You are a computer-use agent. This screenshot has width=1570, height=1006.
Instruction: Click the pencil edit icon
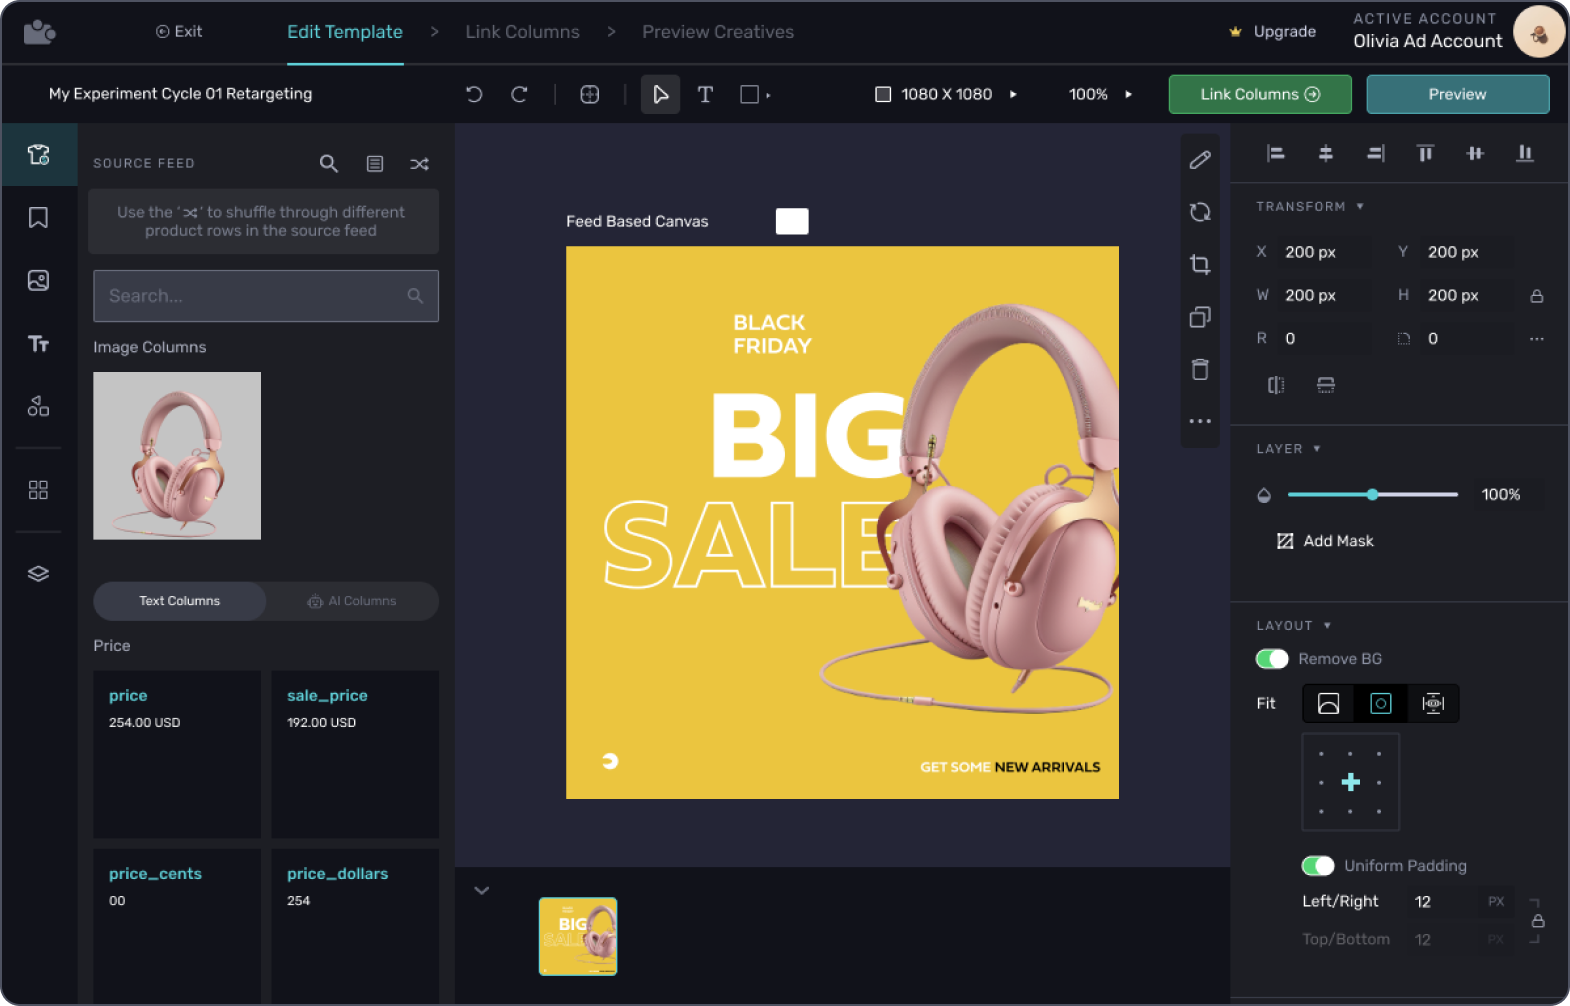(x=1200, y=160)
